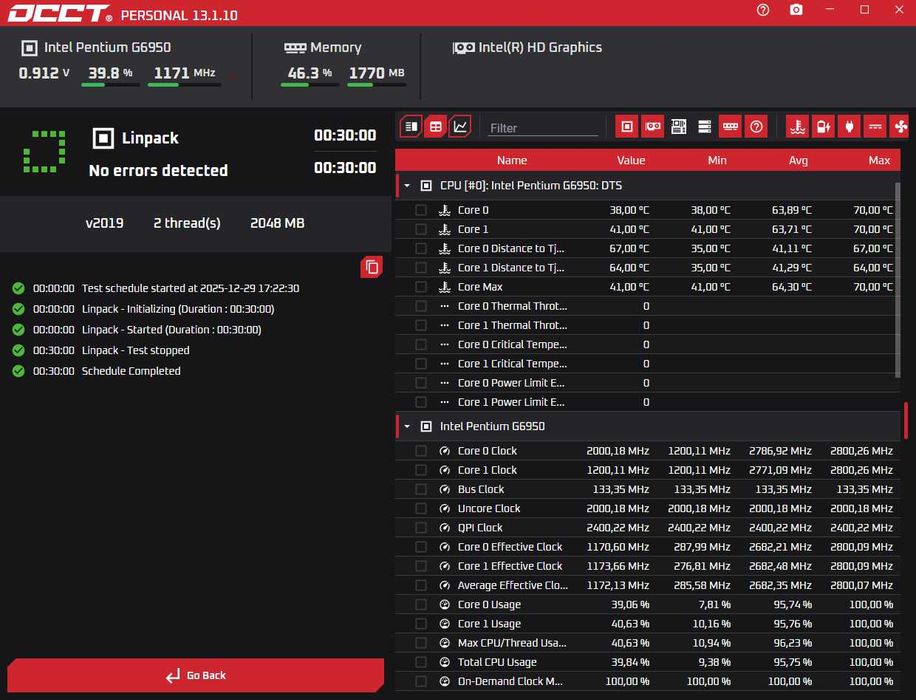Check the Bus Clock row checkbox
The width and height of the screenshot is (916, 700).
tap(421, 489)
